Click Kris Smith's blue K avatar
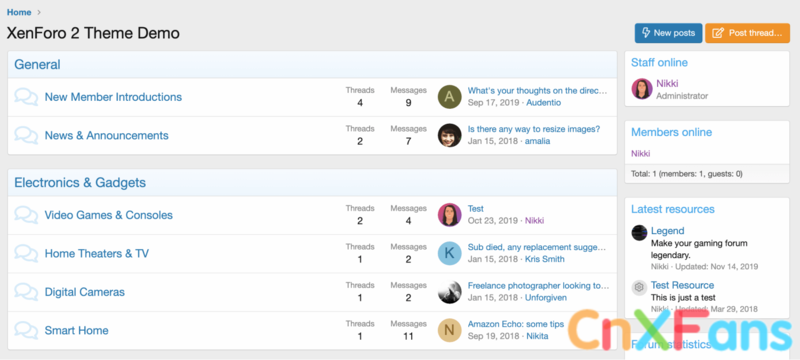800x360 pixels. [449, 253]
